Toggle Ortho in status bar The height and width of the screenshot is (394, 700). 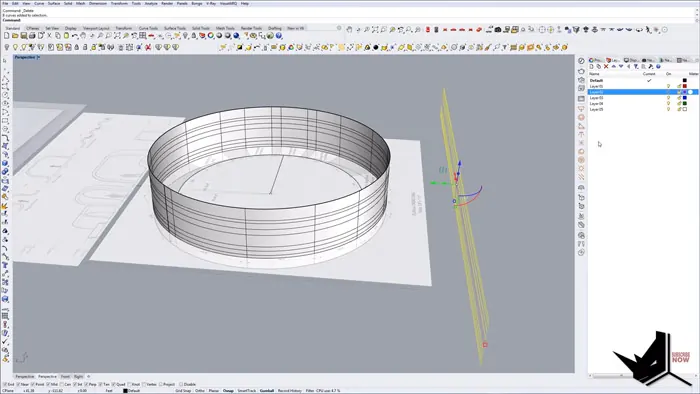click(200, 390)
